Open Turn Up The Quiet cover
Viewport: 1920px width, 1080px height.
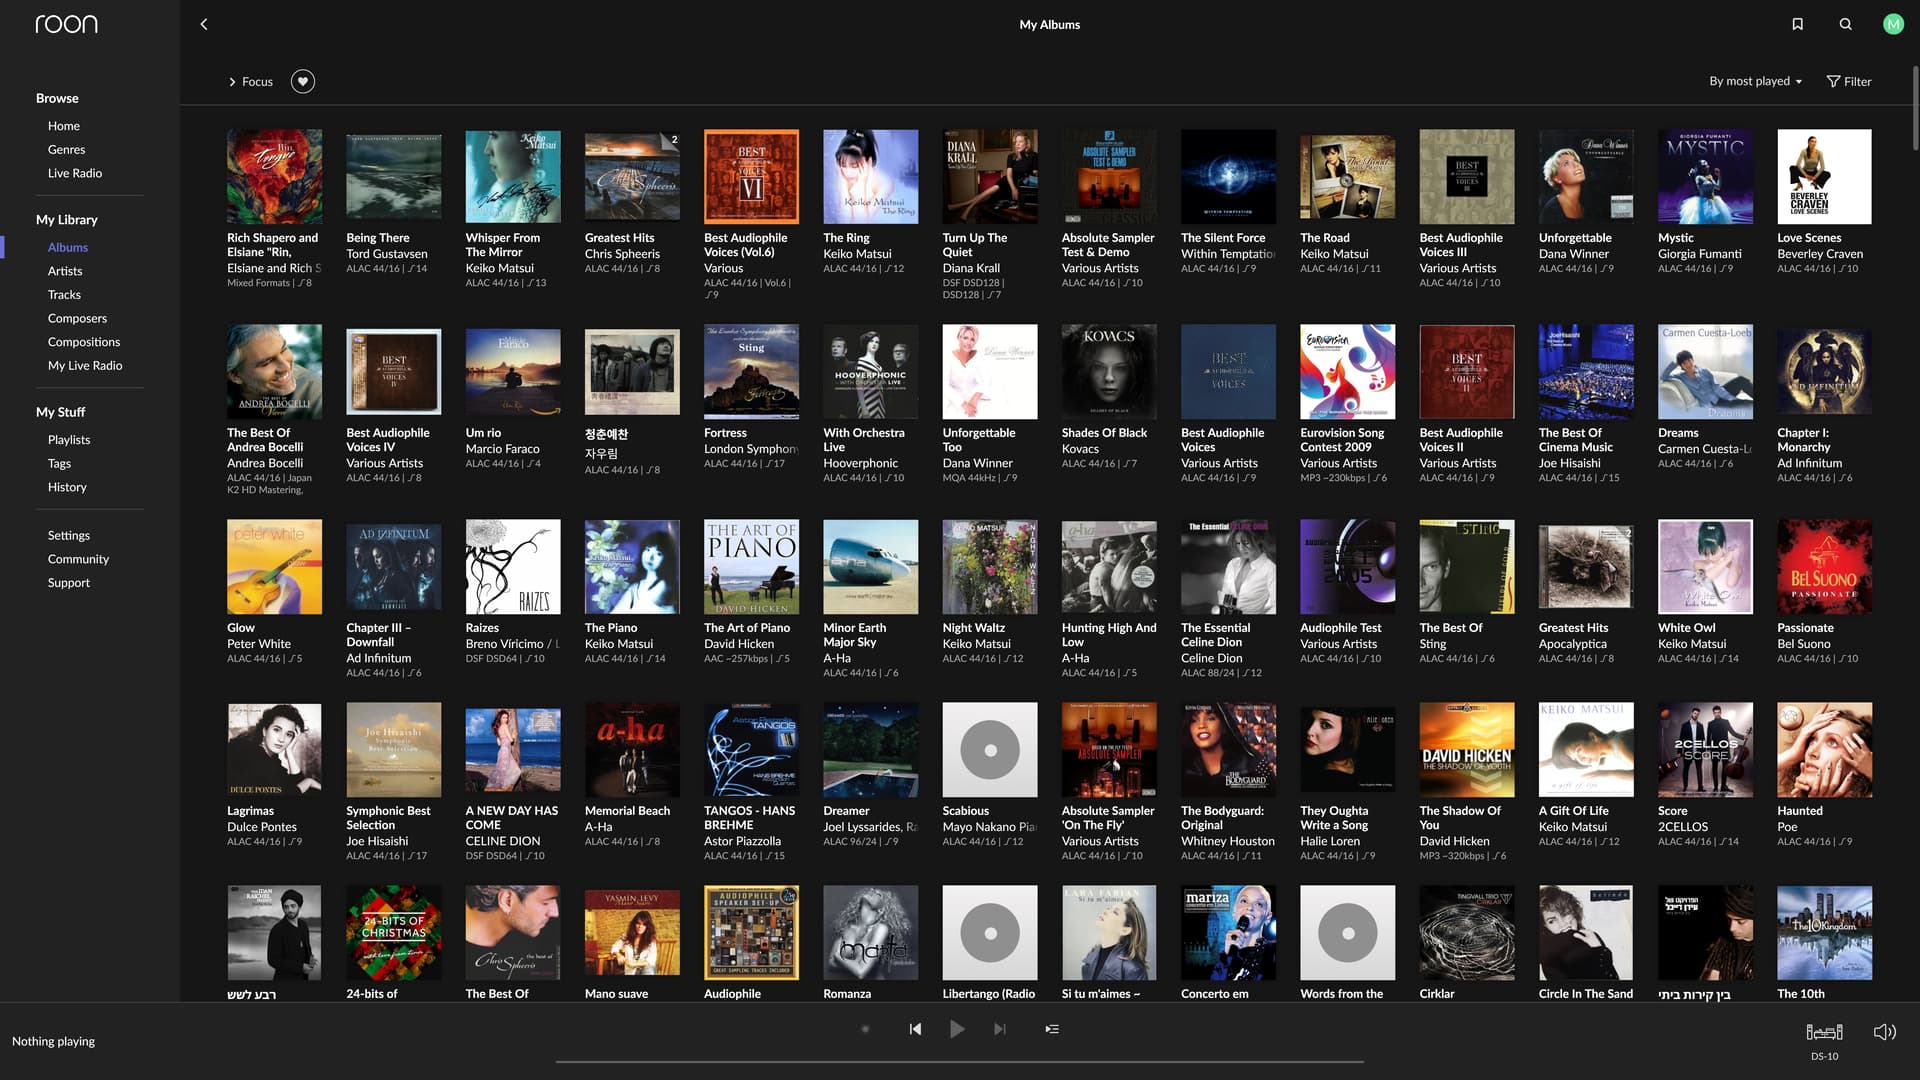[989, 176]
